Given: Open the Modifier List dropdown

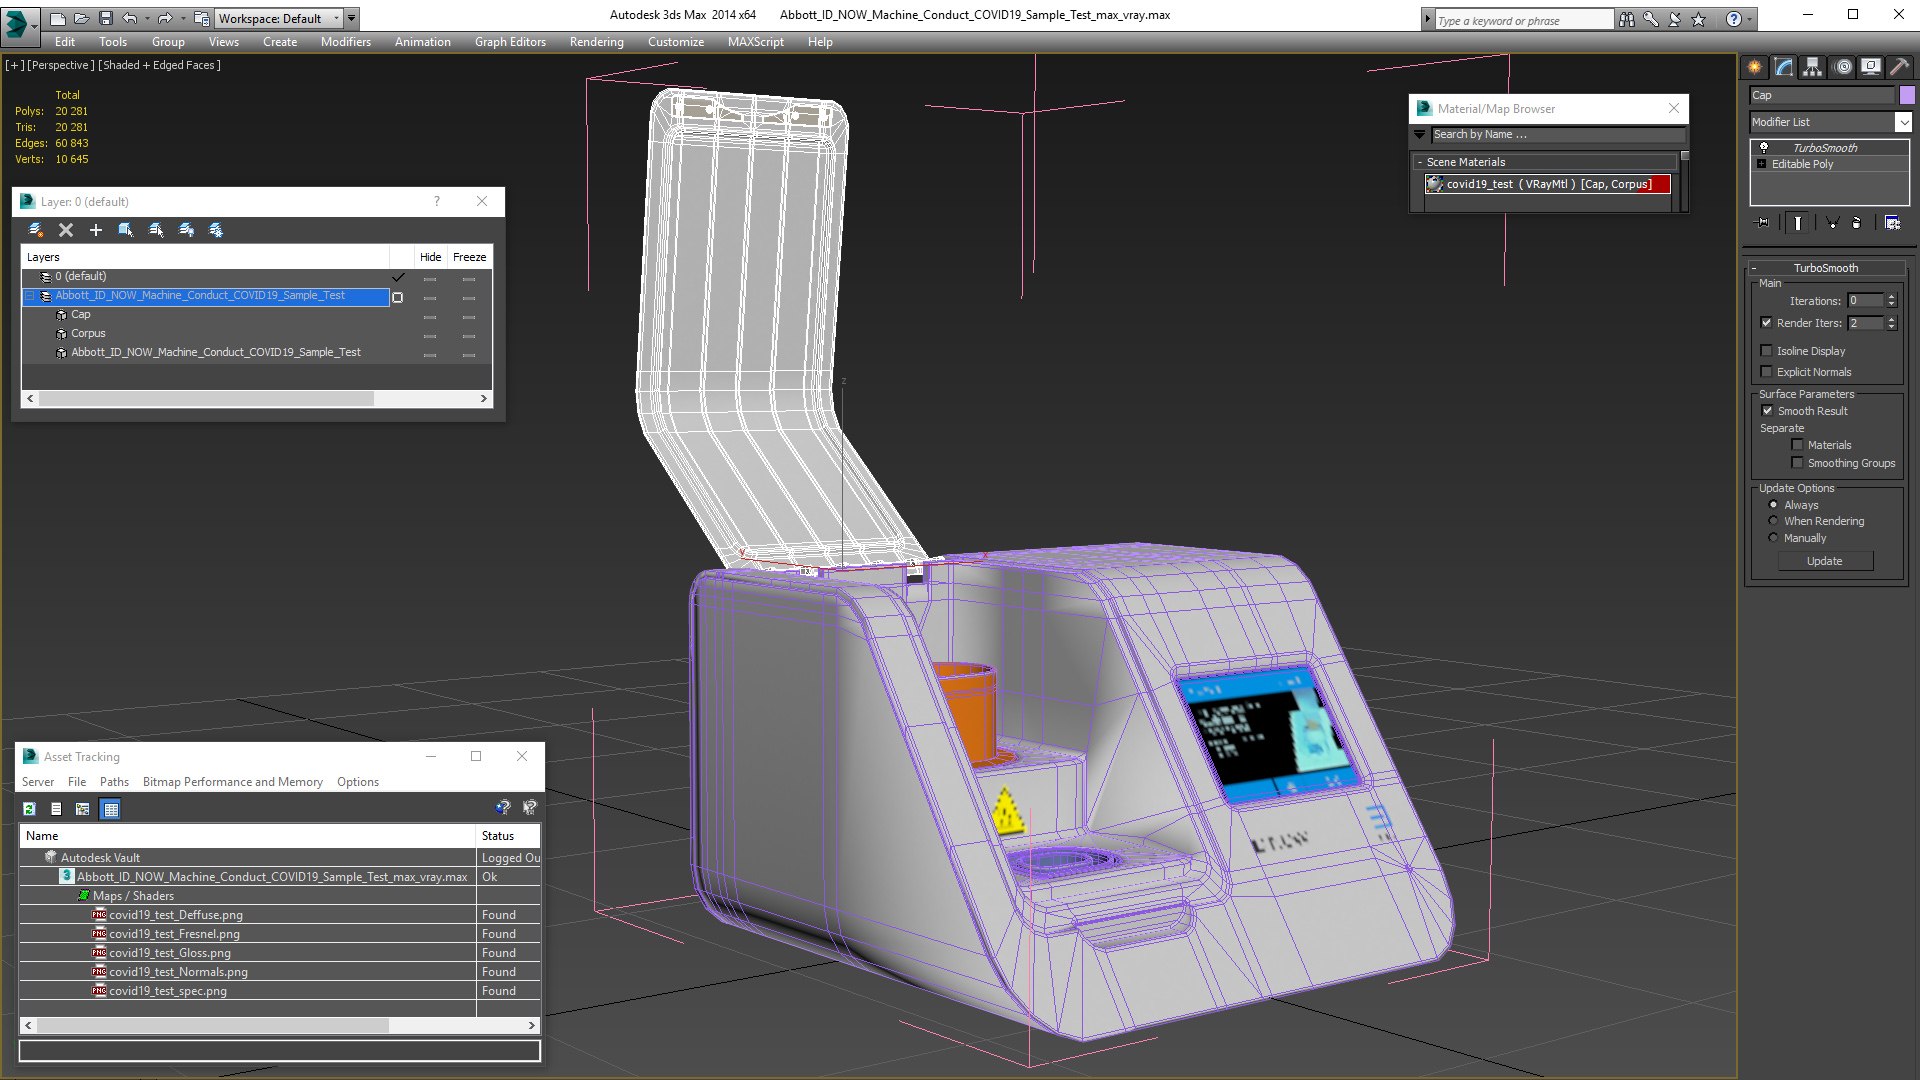Looking at the screenshot, I should point(1903,122).
